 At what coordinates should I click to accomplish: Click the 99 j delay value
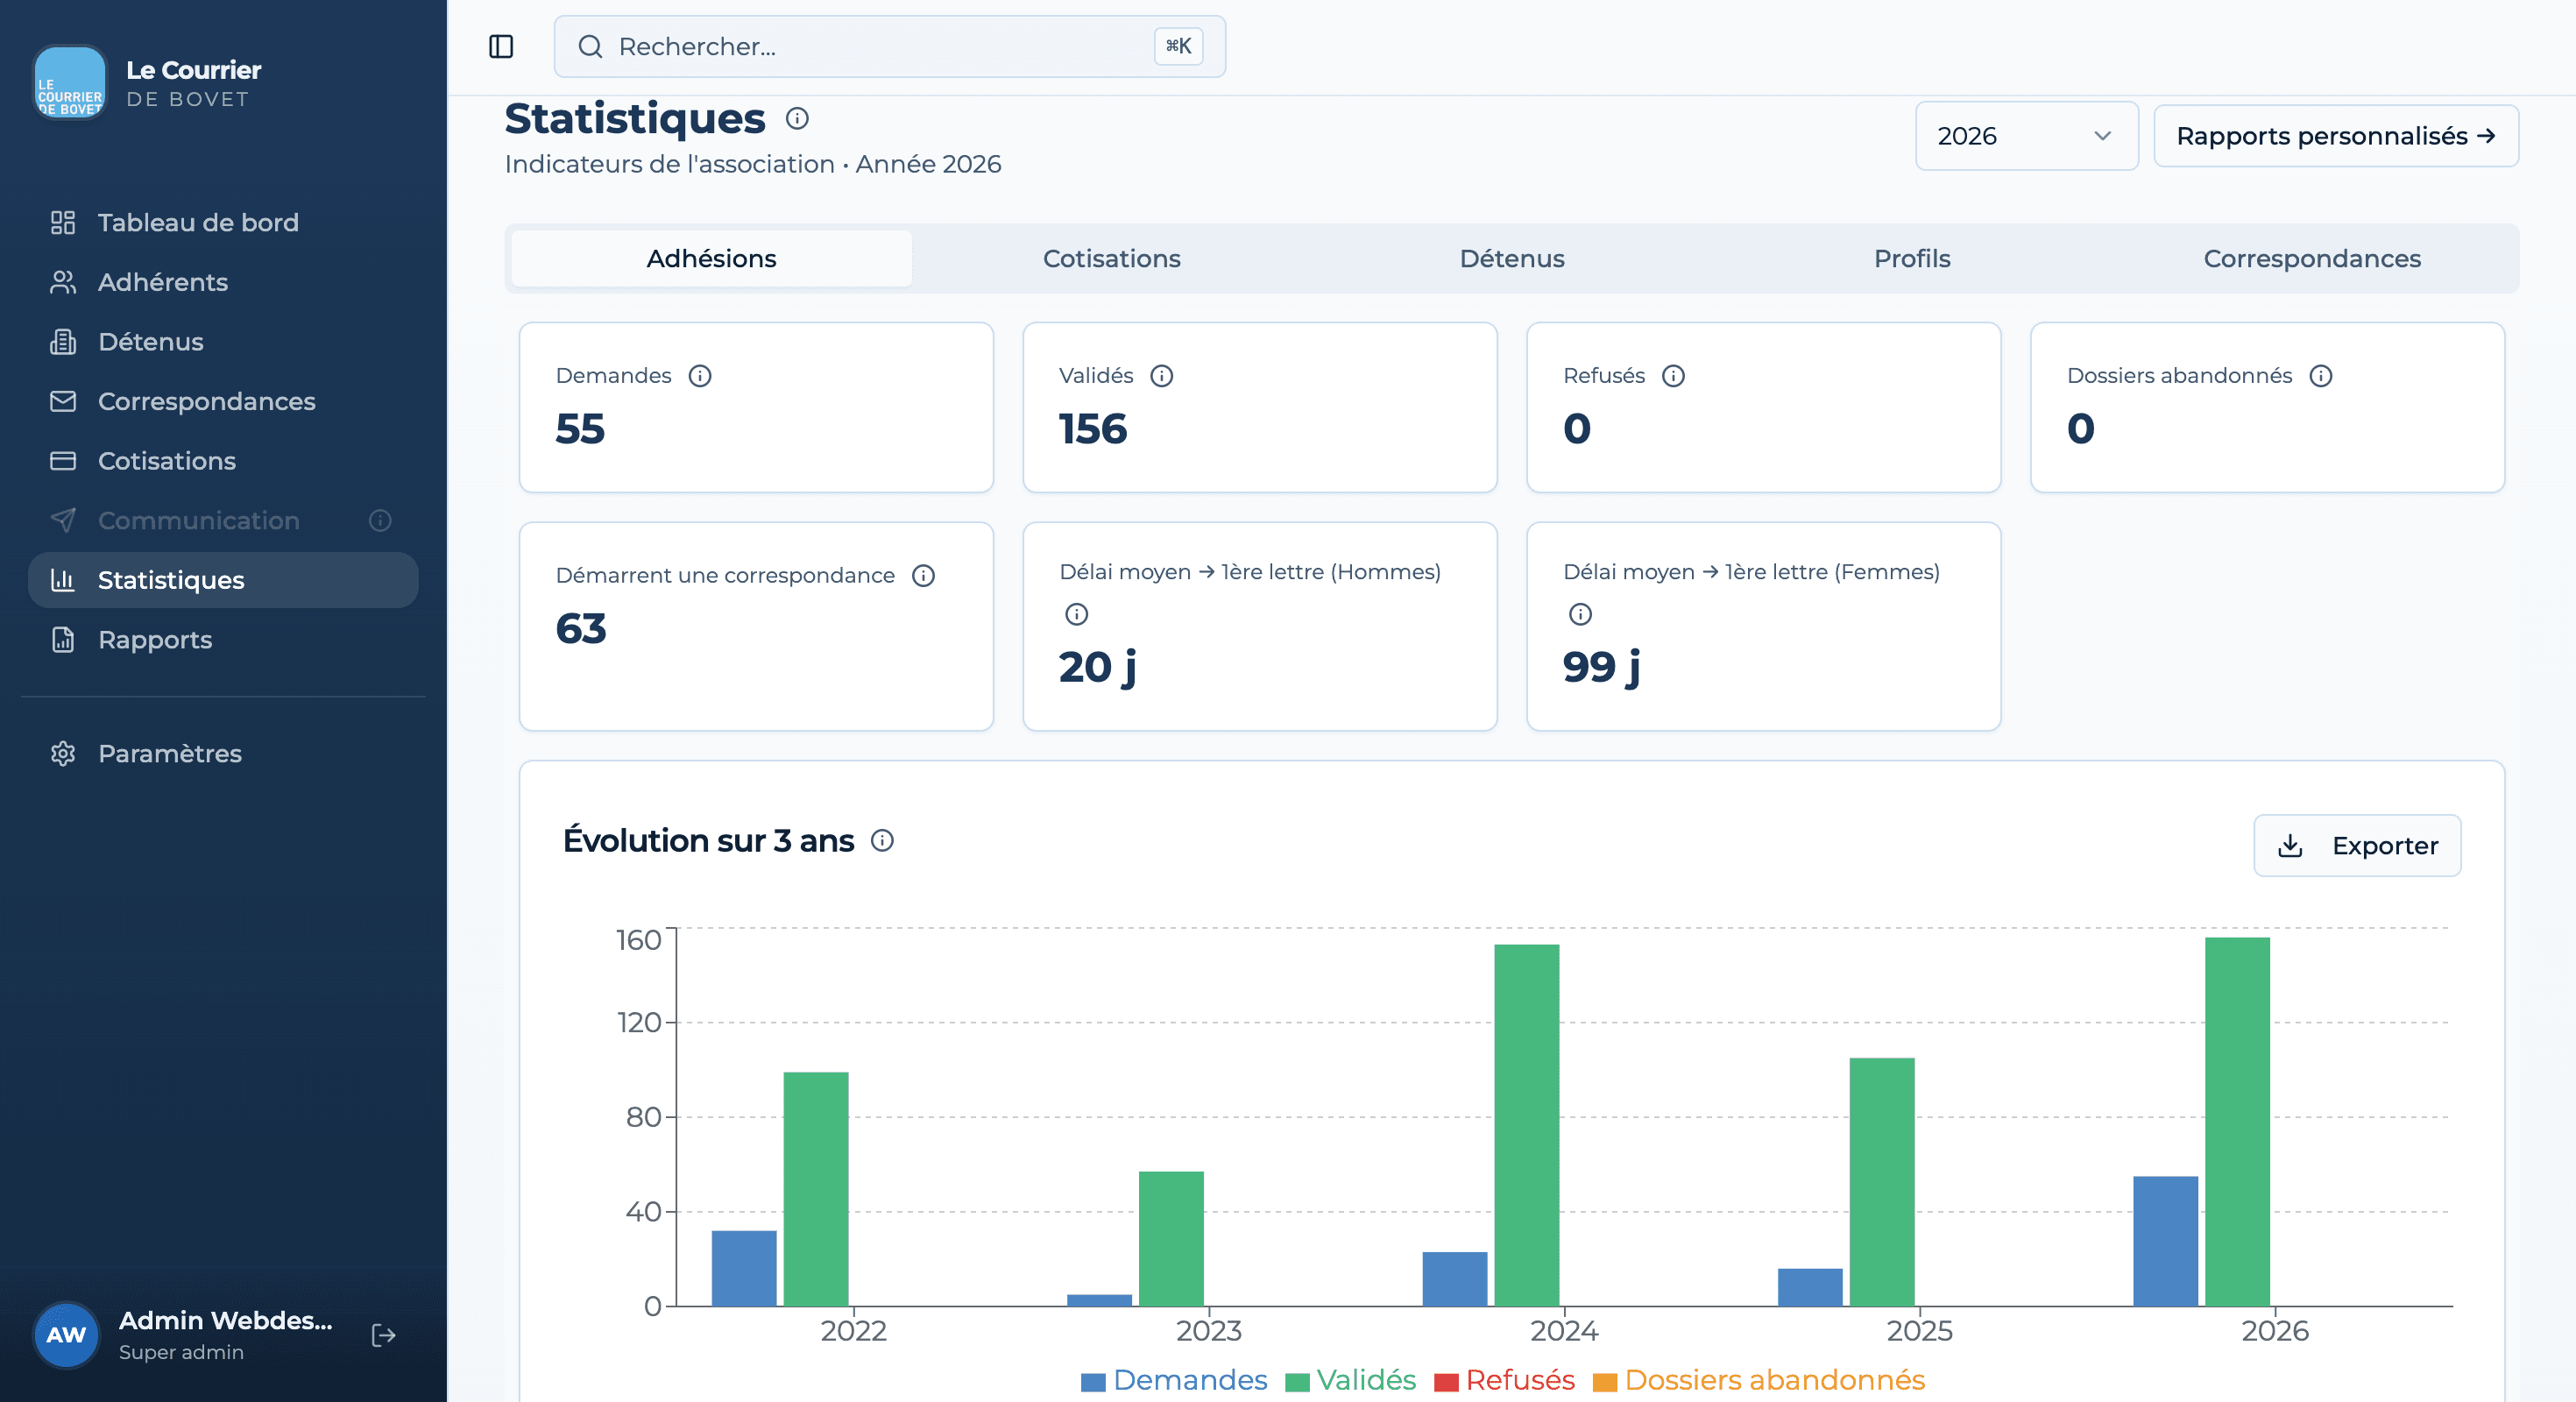click(x=1601, y=667)
